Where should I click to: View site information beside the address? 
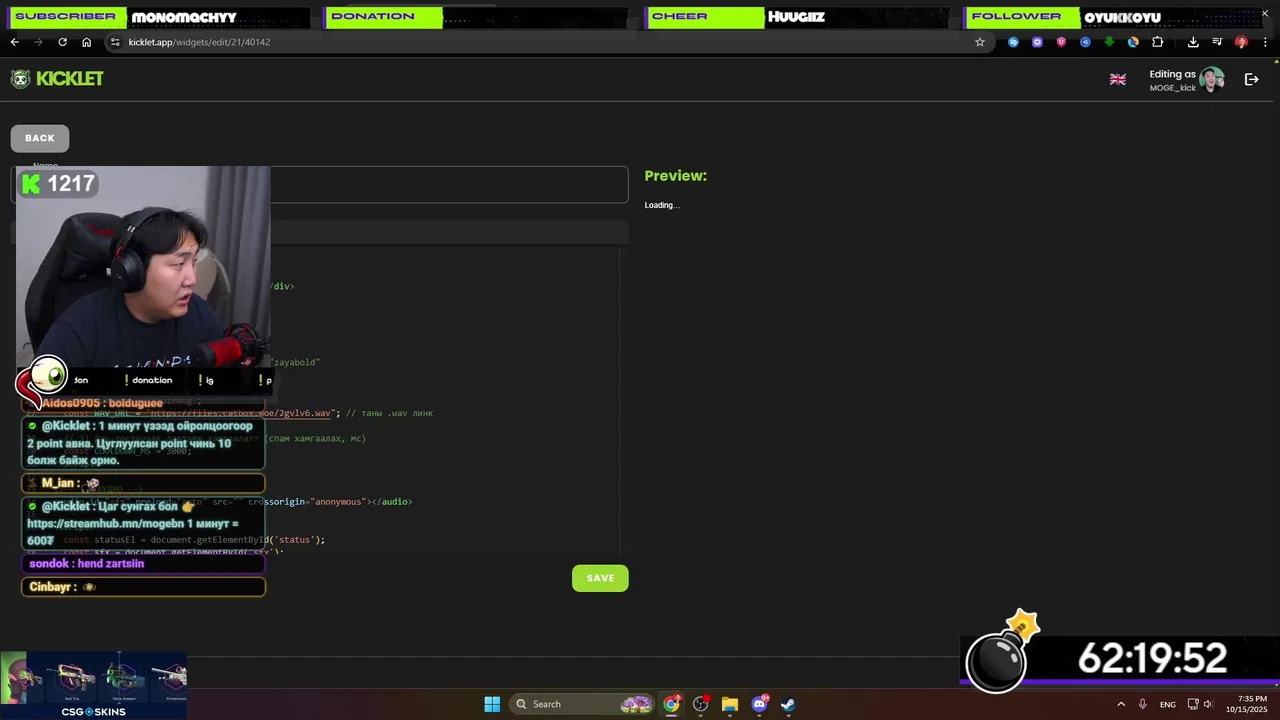click(x=115, y=42)
